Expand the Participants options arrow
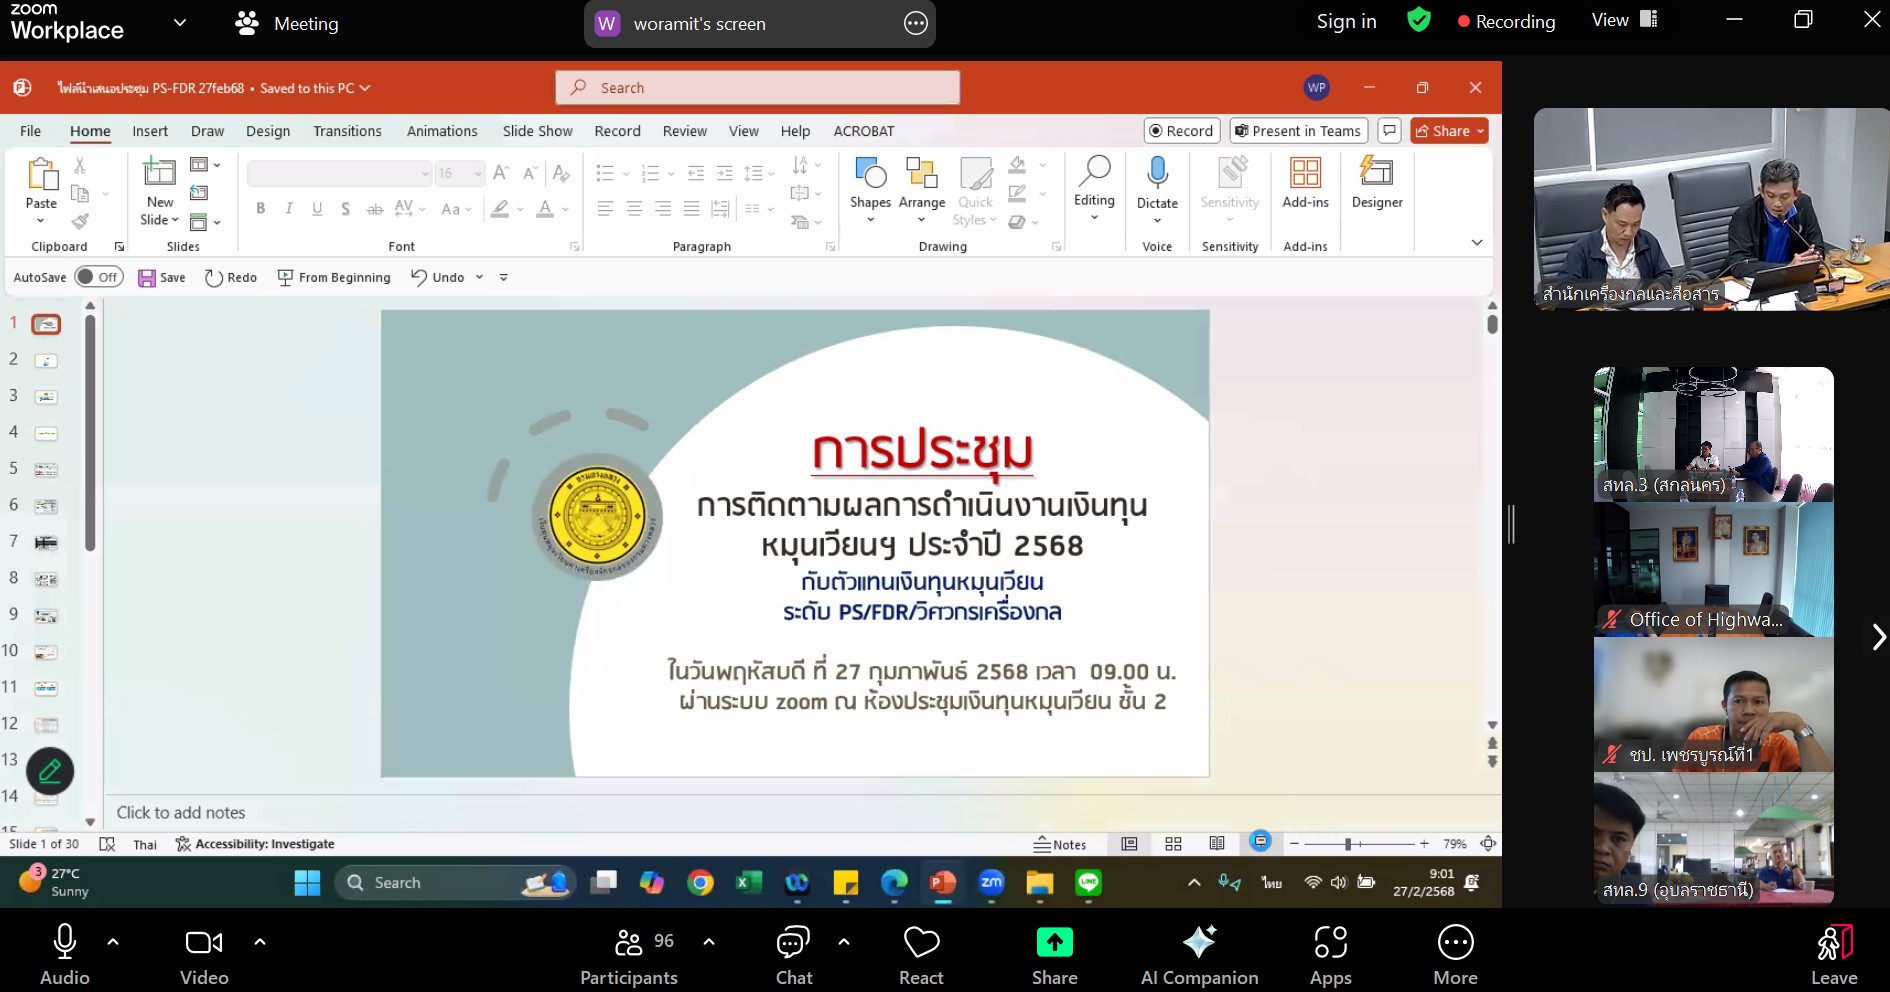 (709, 942)
